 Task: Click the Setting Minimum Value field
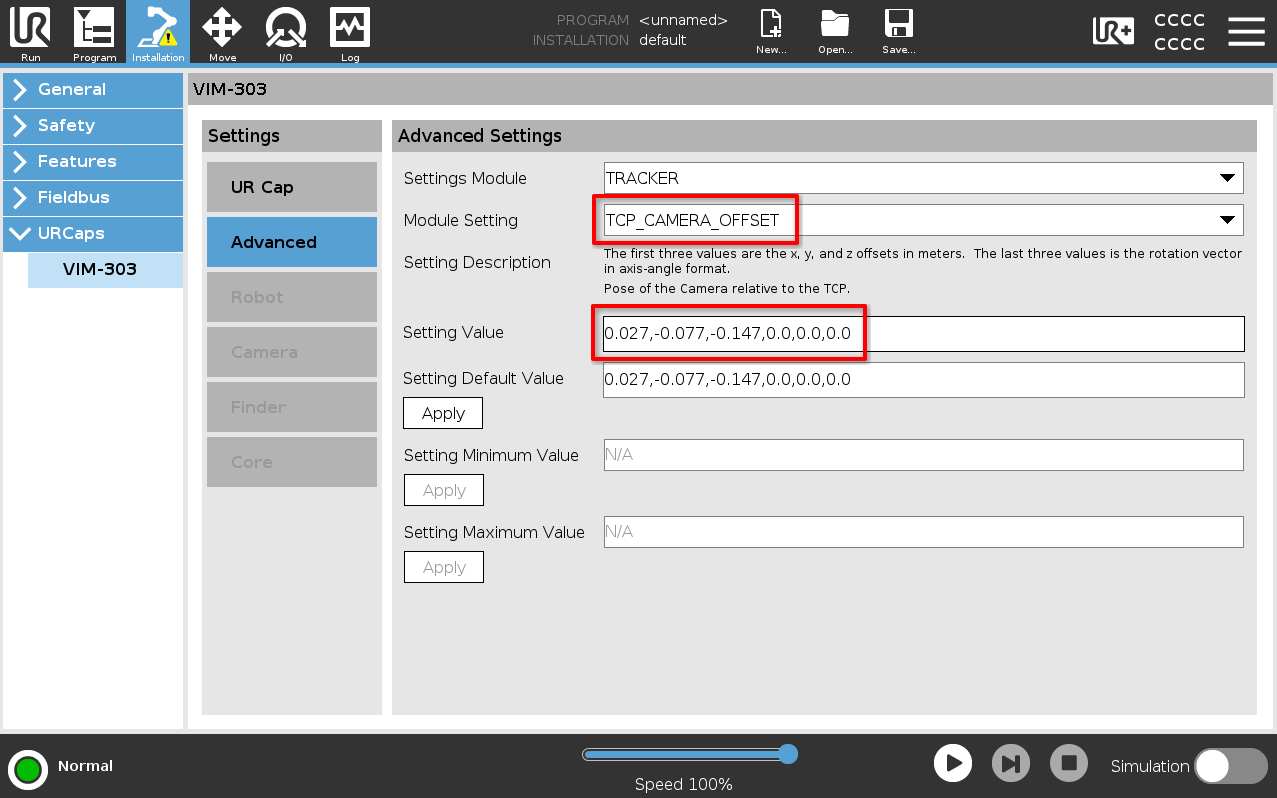coord(924,455)
